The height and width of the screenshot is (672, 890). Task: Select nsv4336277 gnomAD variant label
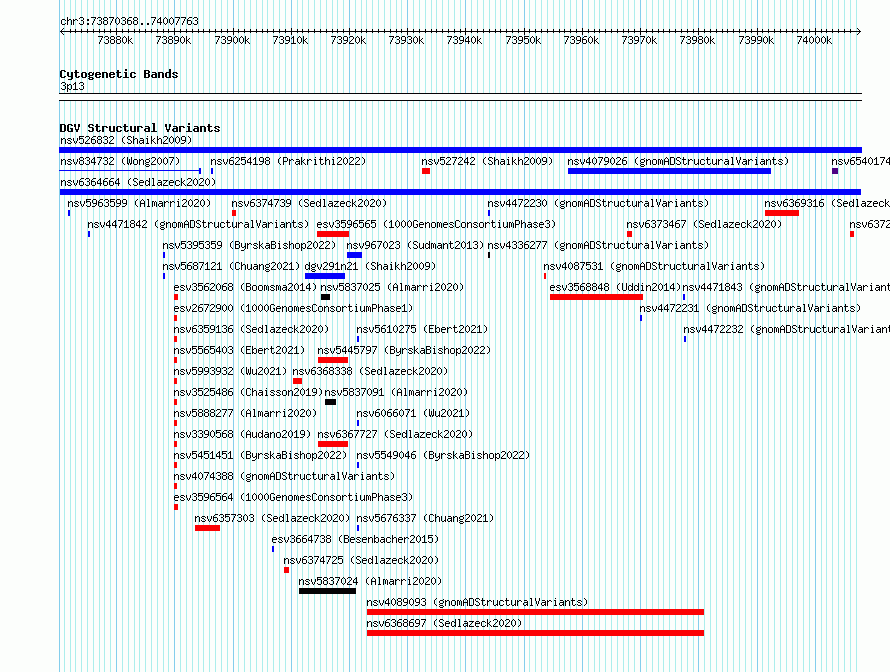(598, 245)
